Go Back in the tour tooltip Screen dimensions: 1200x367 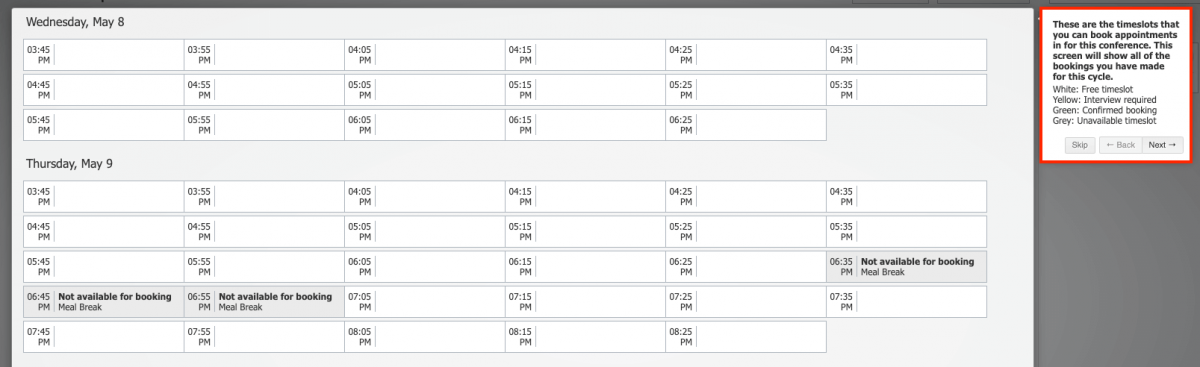click(1120, 145)
